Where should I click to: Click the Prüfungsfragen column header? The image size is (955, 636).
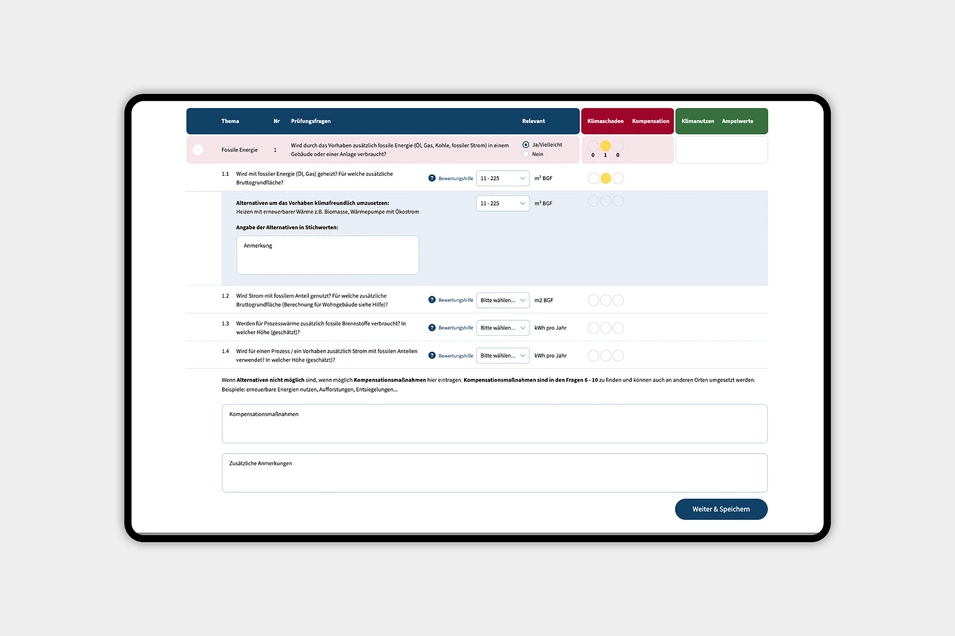pos(311,121)
